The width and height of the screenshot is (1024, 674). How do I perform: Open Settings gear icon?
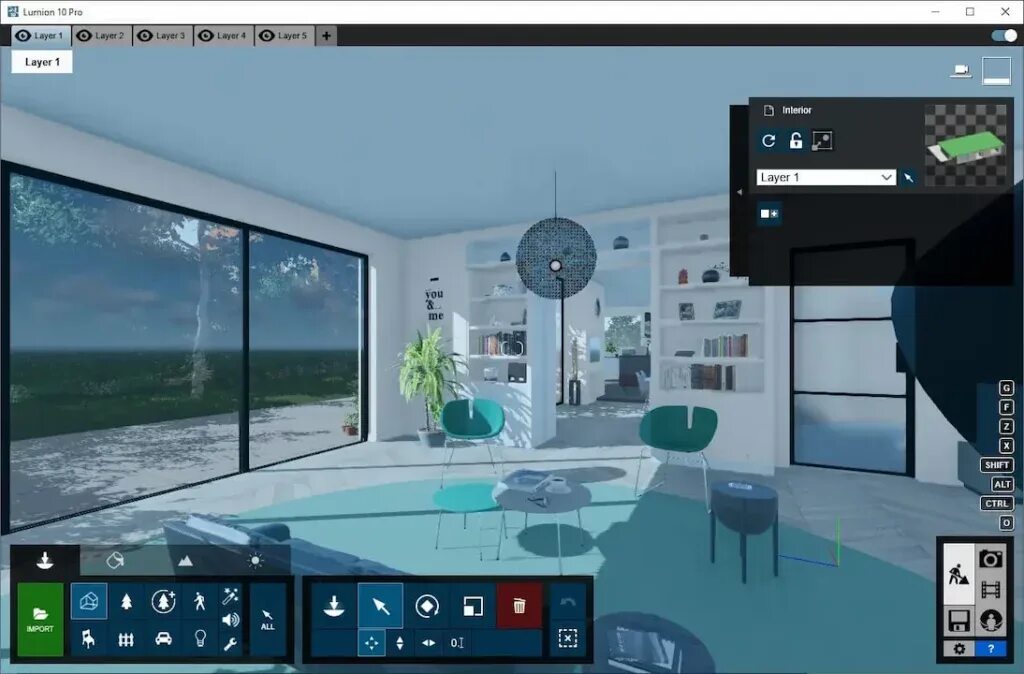959,649
